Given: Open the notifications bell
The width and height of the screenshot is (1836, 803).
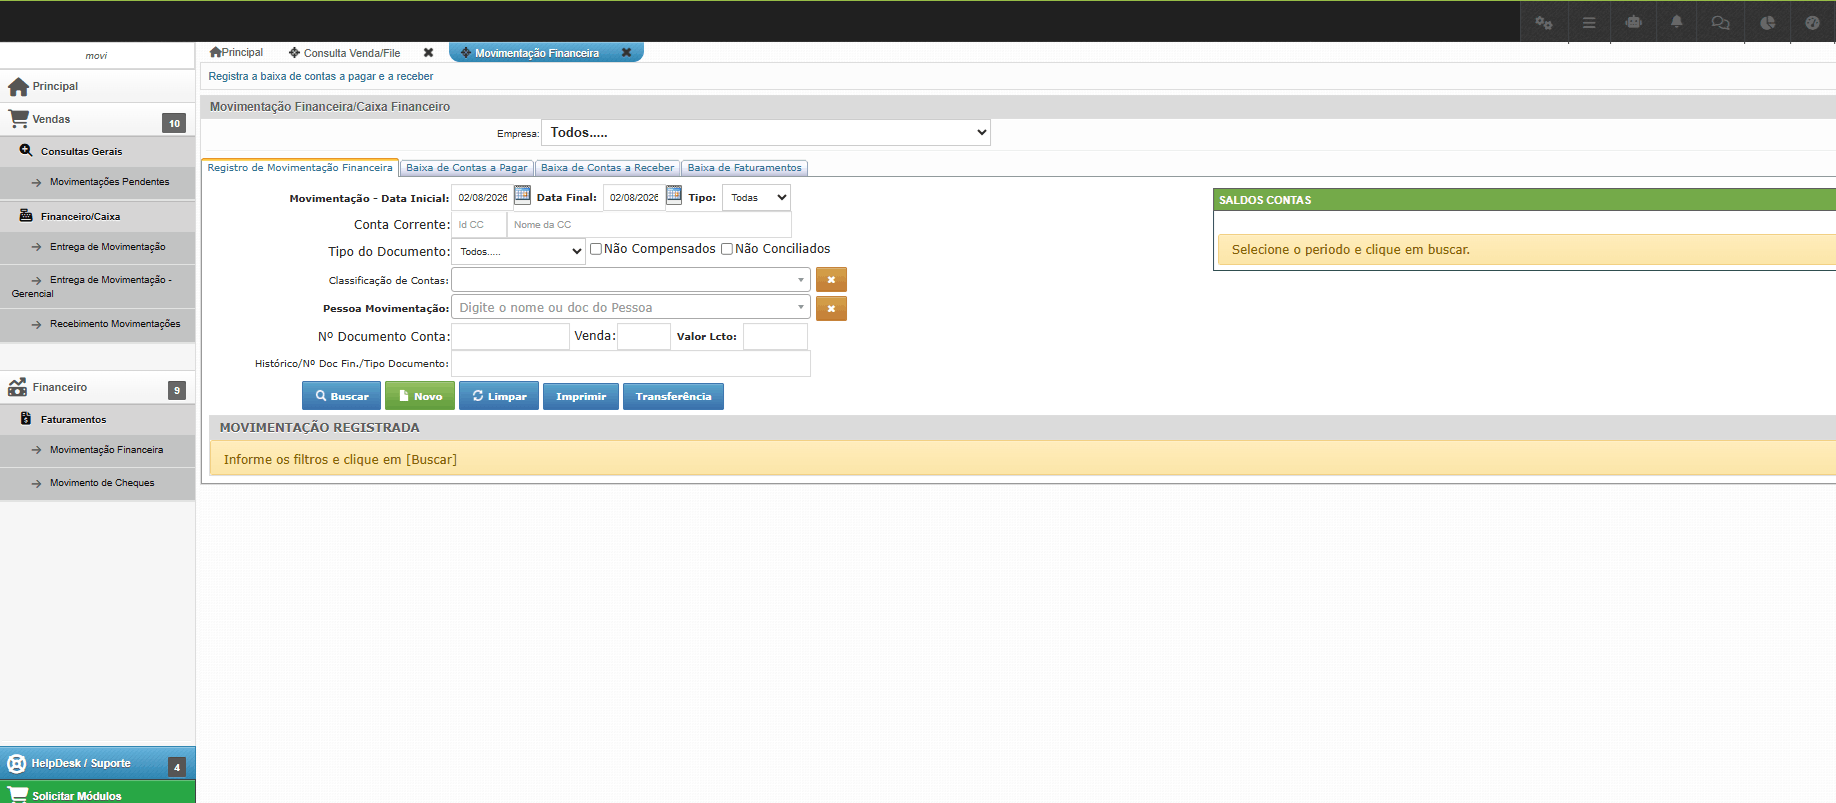Looking at the screenshot, I should (x=1677, y=22).
